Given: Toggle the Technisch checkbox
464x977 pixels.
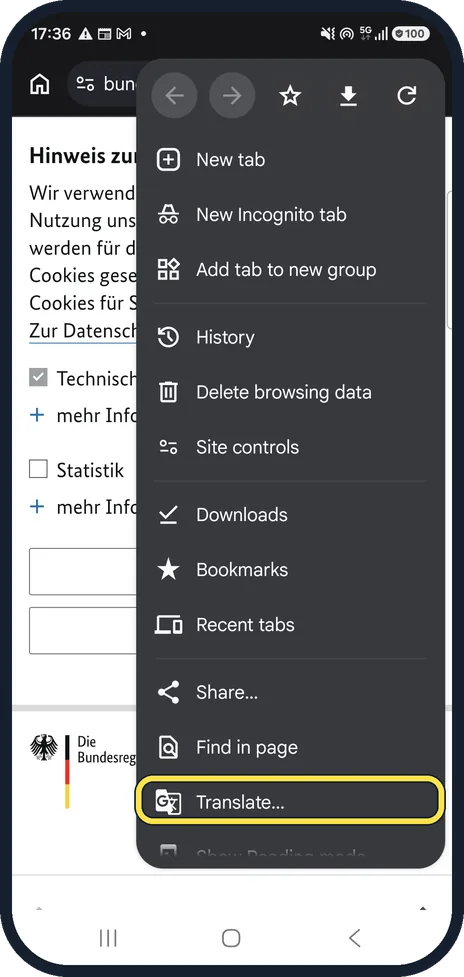Looking at the screenshot, I should point(39,378).
